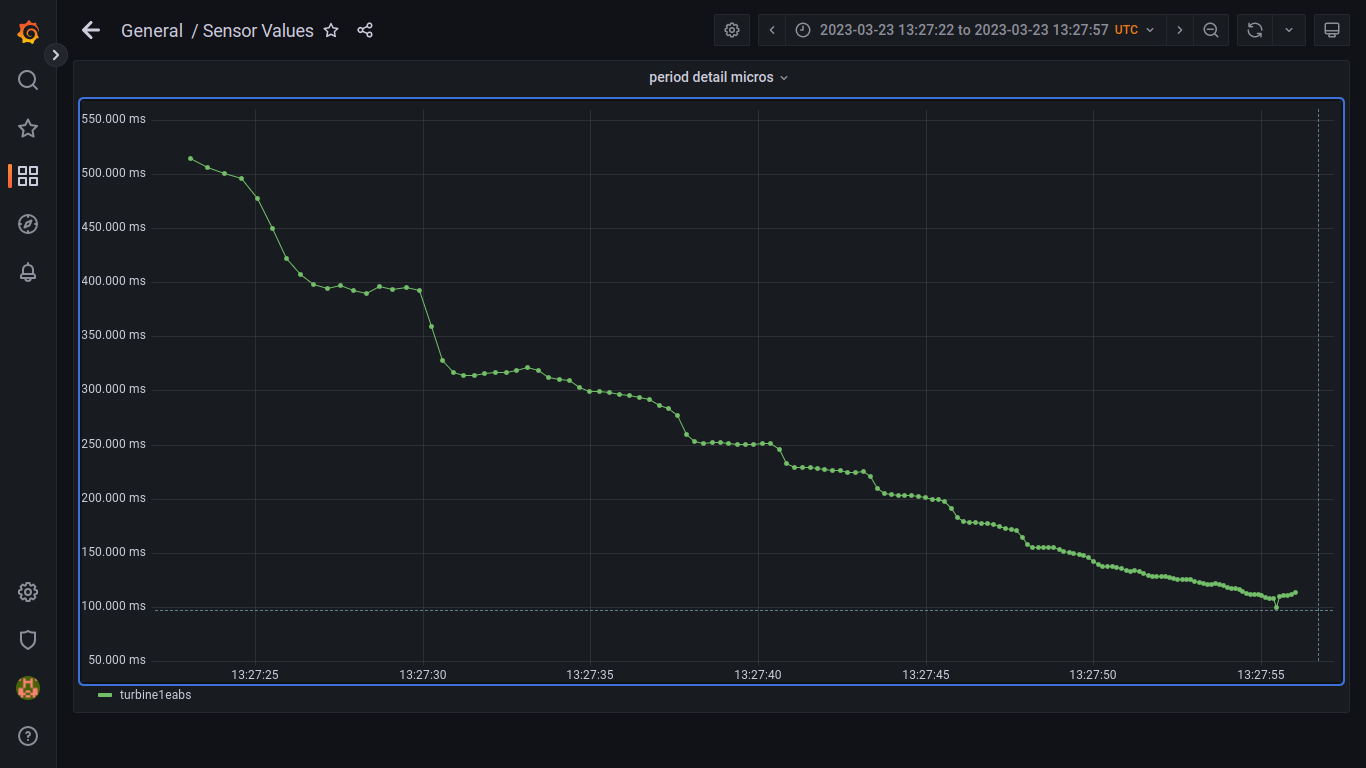Screen dimensions: 1366x768
Task: Cycle the view mode monitor icon
Action: pyautogui.click(x=1332, y=30)
